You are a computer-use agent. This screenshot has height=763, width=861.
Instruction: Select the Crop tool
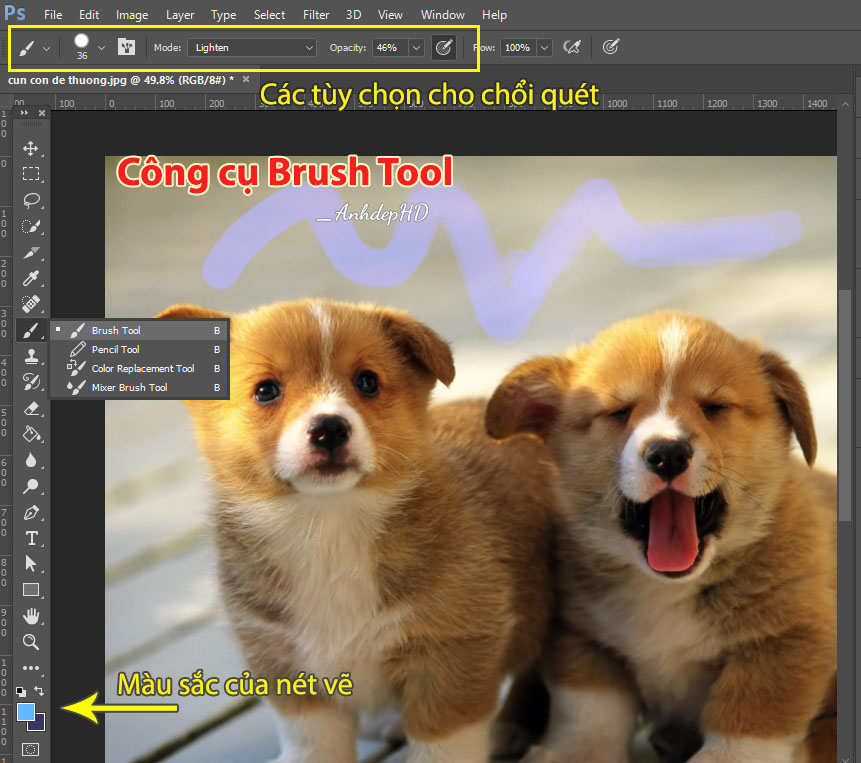coord(31,253)
